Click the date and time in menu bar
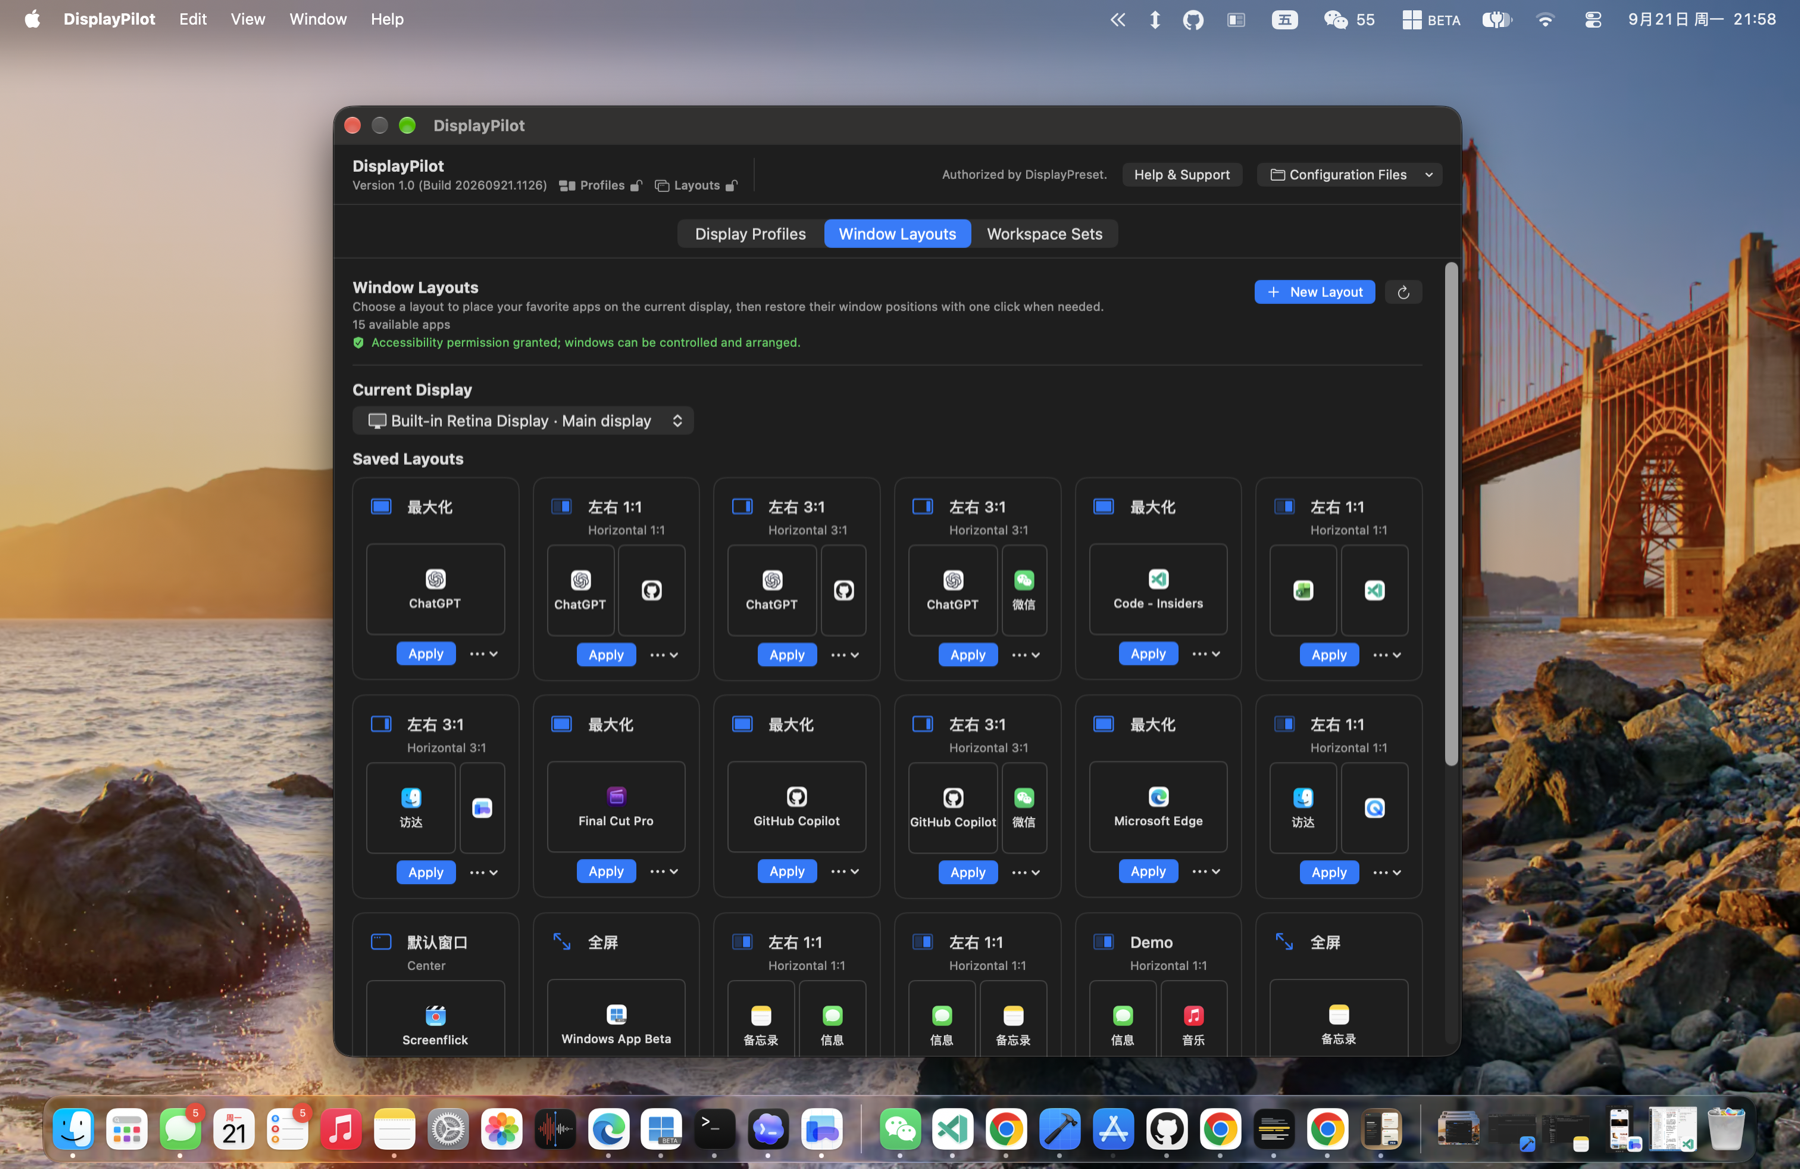This screenshot has height=1169, width=1800. [1701, 19]
